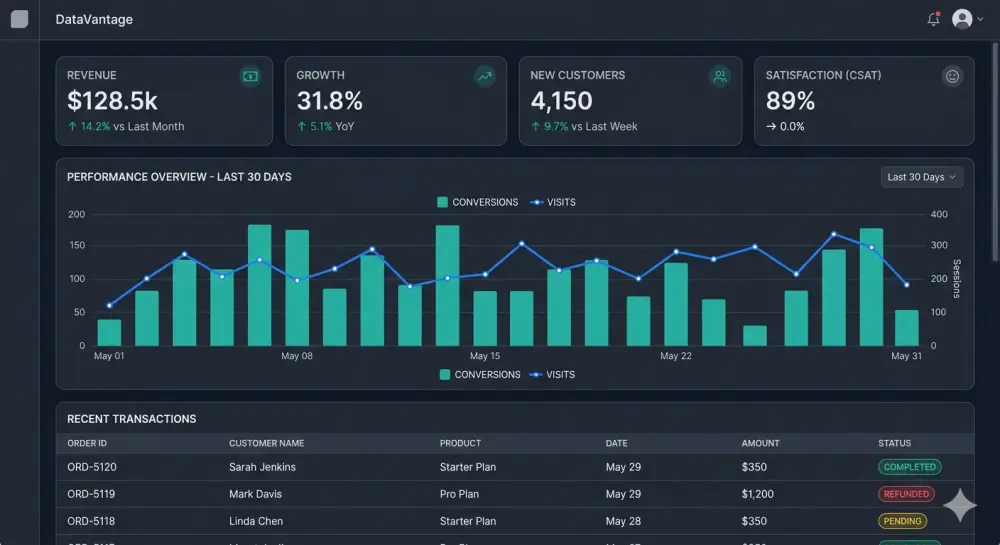
Task: Click the May 31 visits data point
Action: (x=907, y=285)
